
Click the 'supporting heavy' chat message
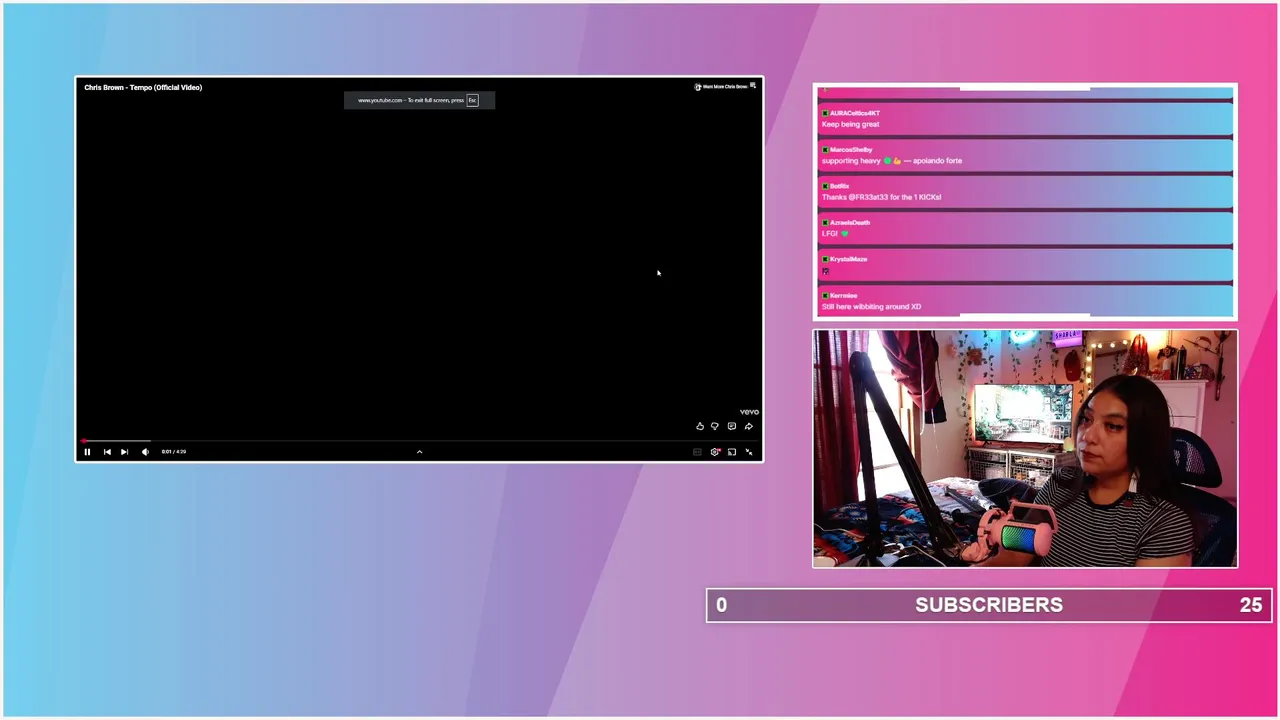pyautogui.click(x=892, y=161)
